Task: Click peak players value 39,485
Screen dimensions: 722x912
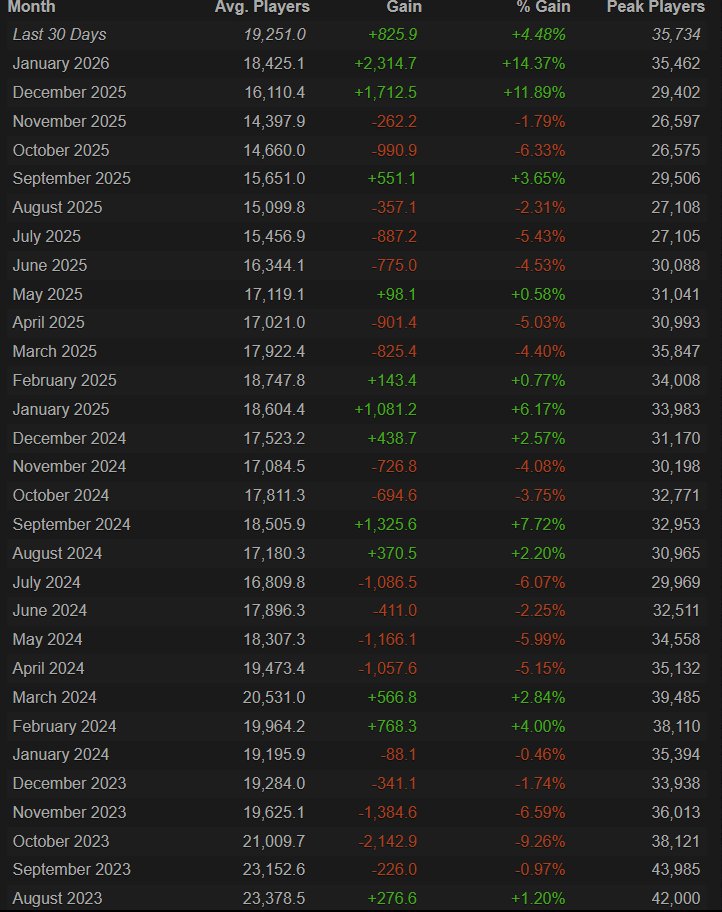Action: coord(676,697)
